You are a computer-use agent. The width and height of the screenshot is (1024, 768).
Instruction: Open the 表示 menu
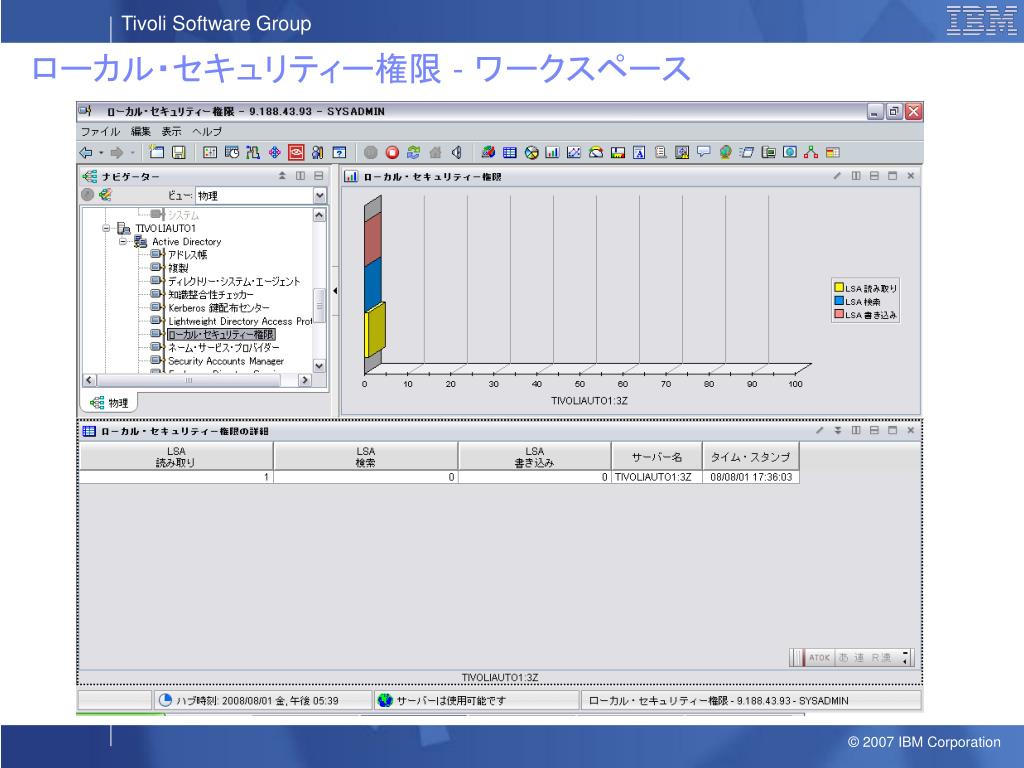pos(171,131)
